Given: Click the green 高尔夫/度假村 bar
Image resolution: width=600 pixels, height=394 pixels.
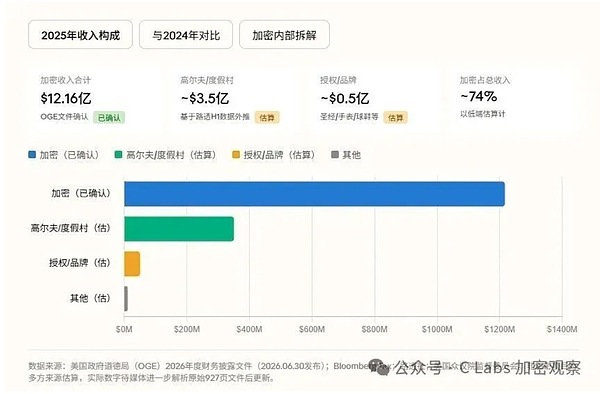Looking at the screenshot, I should [179, 229].
